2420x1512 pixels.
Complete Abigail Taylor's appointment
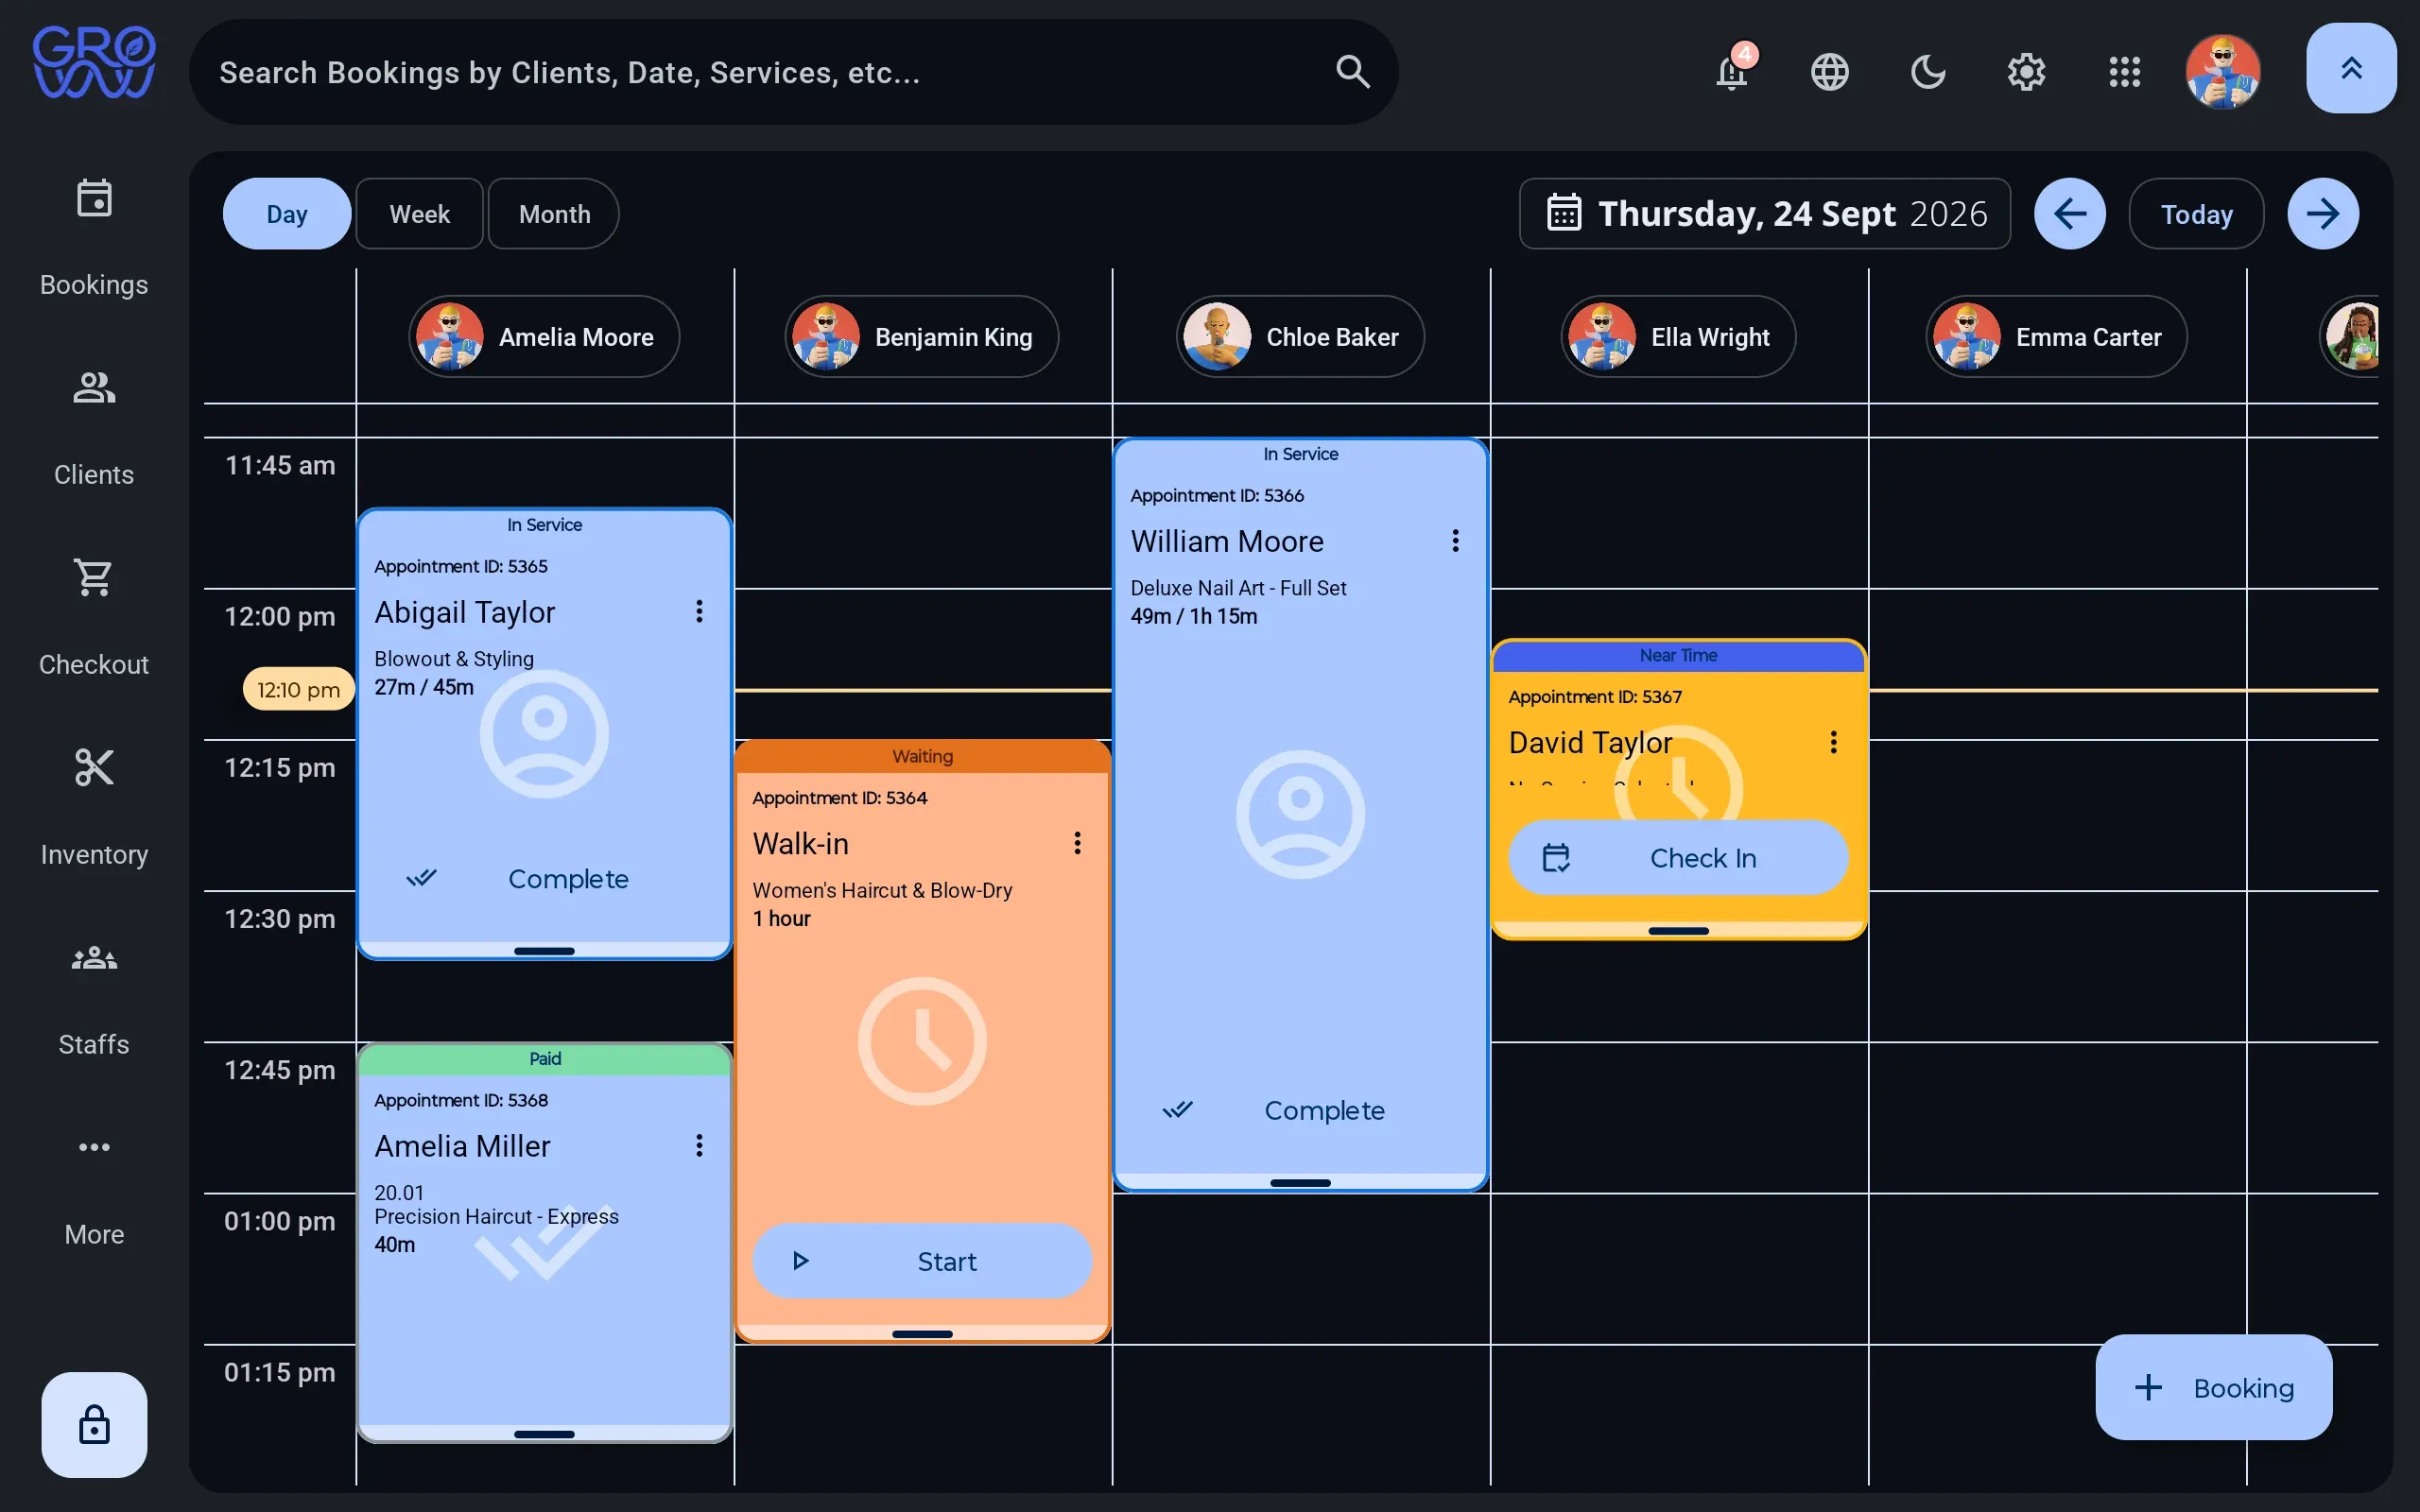point(544,879)
